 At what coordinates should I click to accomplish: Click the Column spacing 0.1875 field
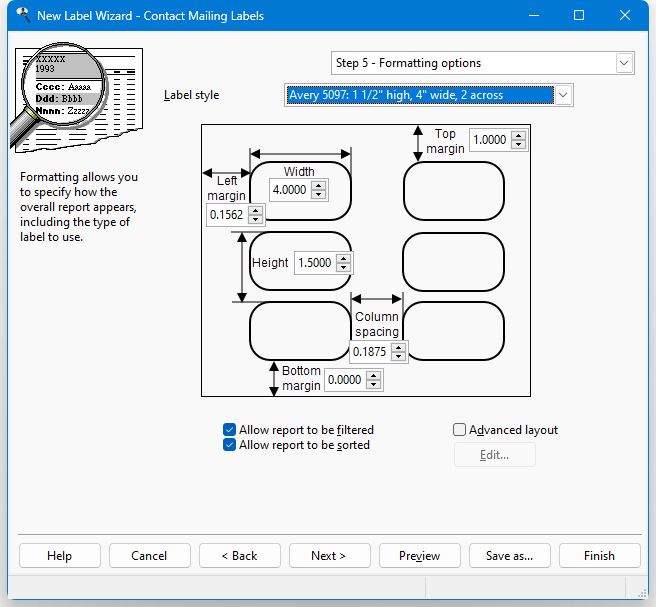click(x=371, y=352)
